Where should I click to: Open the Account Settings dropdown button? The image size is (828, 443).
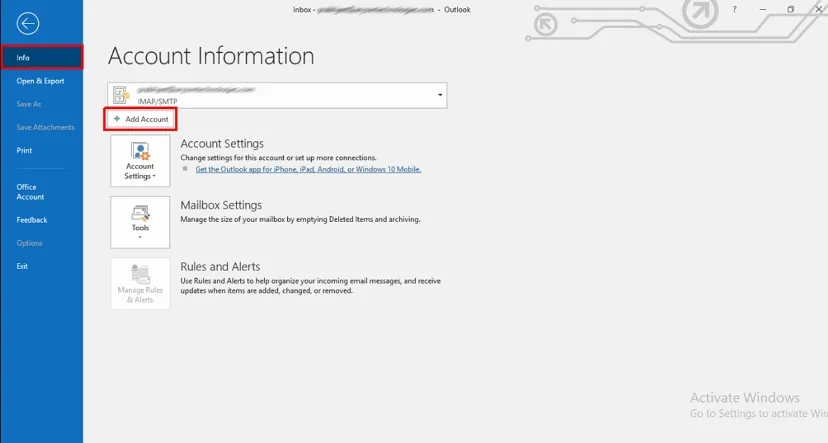coord(140,161)
